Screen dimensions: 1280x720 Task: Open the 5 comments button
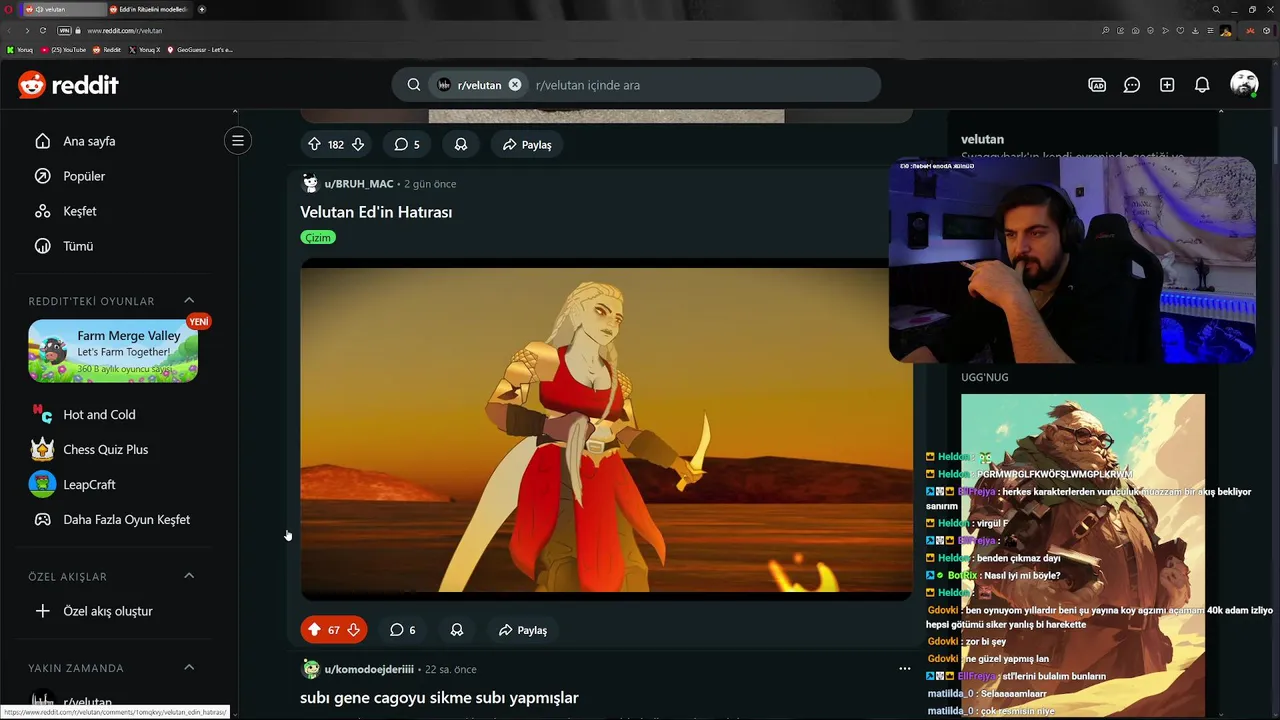pyautogui.click(x=407, y=144)
